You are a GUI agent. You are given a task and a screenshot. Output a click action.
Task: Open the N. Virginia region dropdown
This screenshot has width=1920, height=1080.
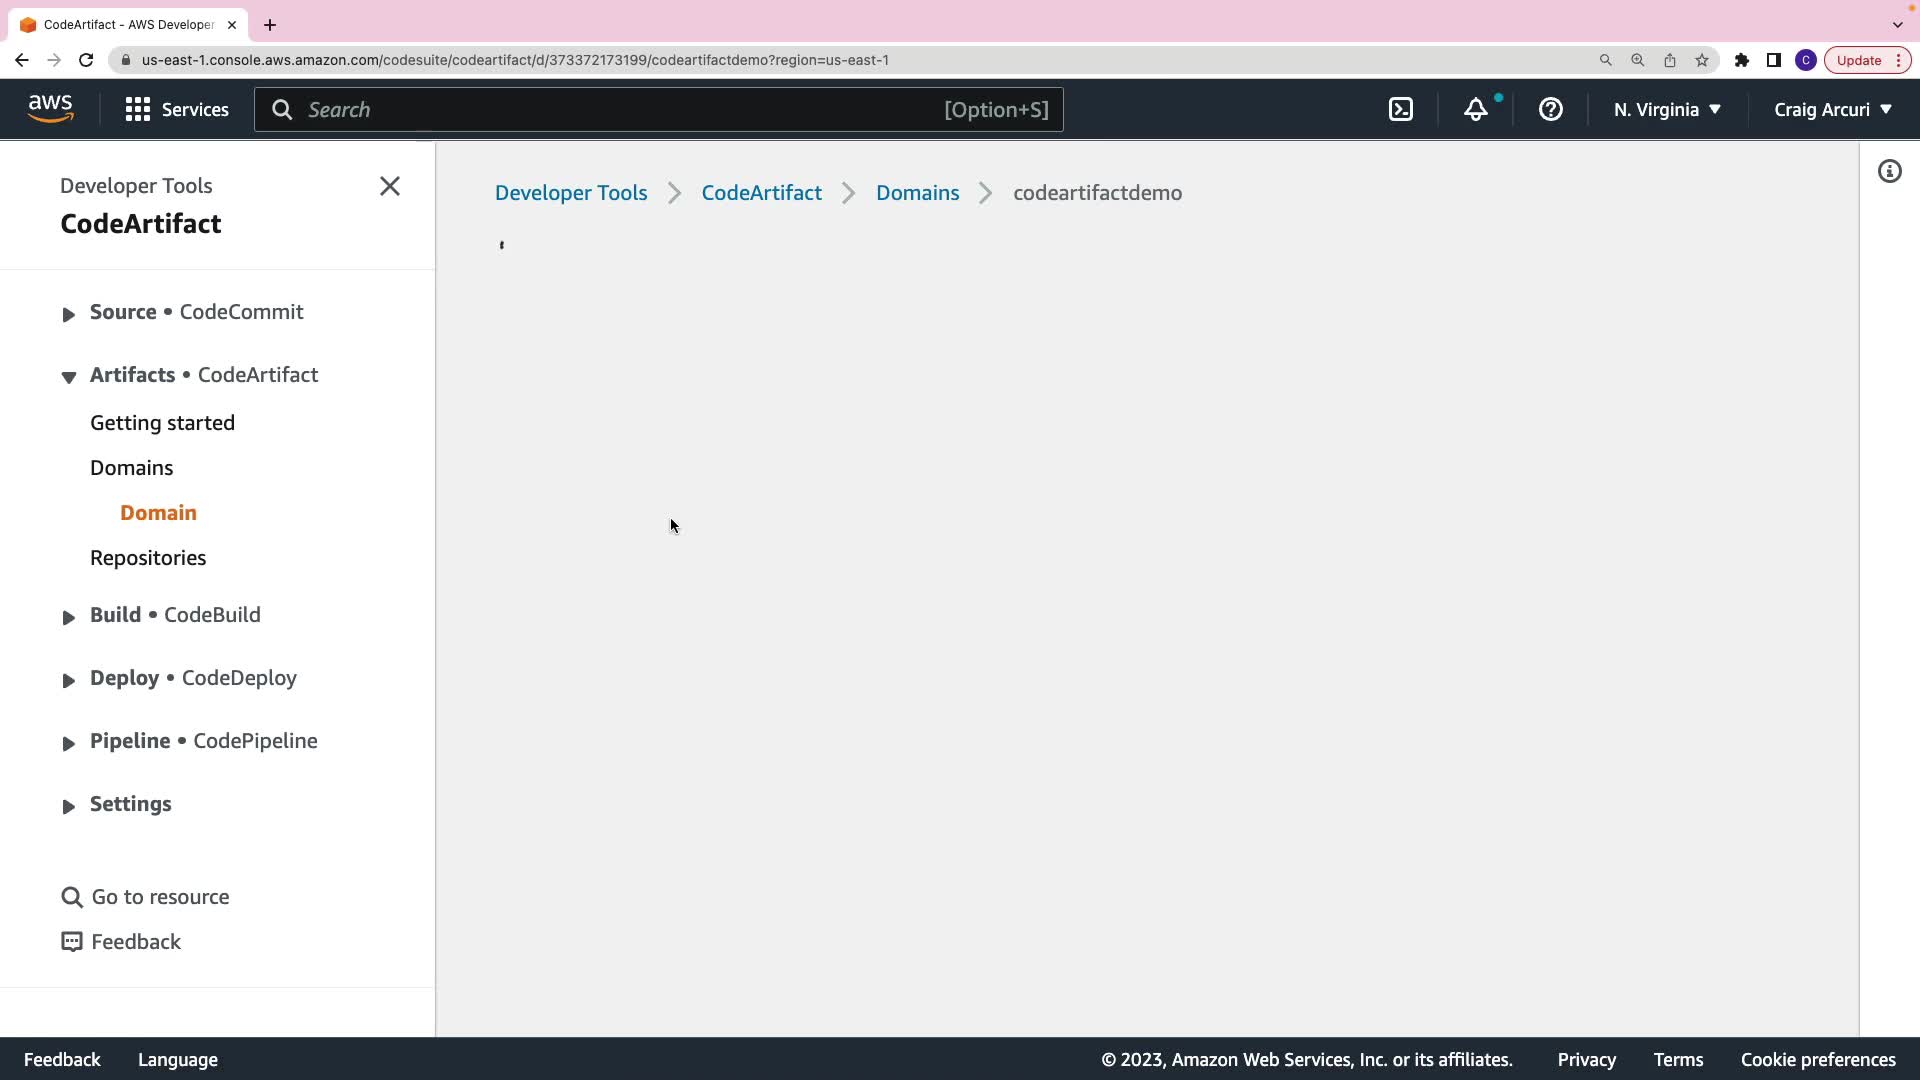coord(1666,110)
